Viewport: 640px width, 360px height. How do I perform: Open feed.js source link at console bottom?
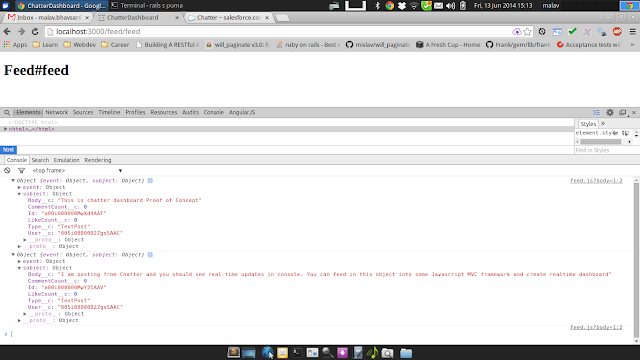click(x=596, y=327)
